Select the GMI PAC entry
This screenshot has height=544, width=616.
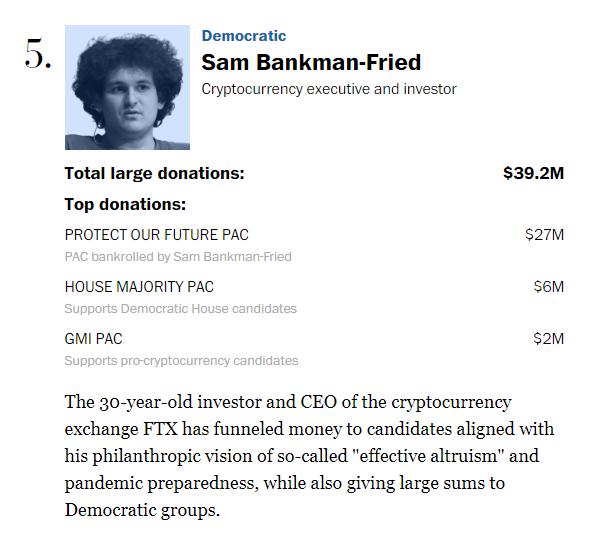(x=93, y=339)
